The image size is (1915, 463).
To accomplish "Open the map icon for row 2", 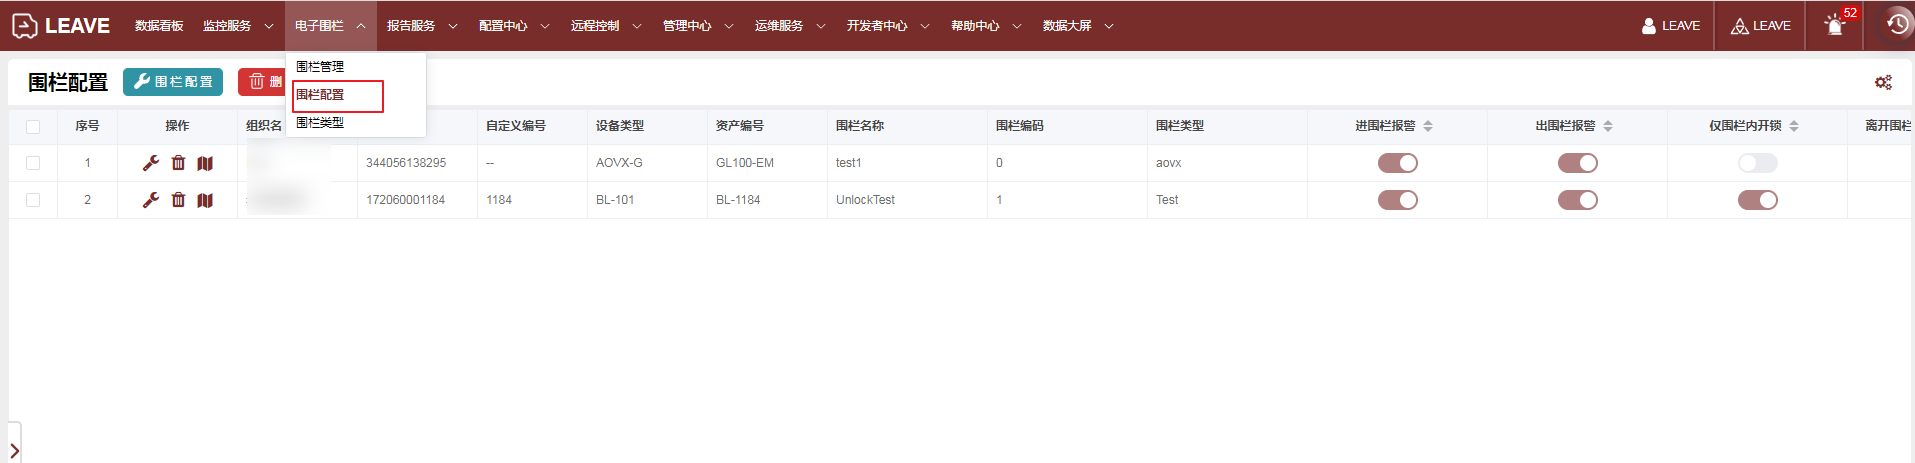I will point(205,200).
